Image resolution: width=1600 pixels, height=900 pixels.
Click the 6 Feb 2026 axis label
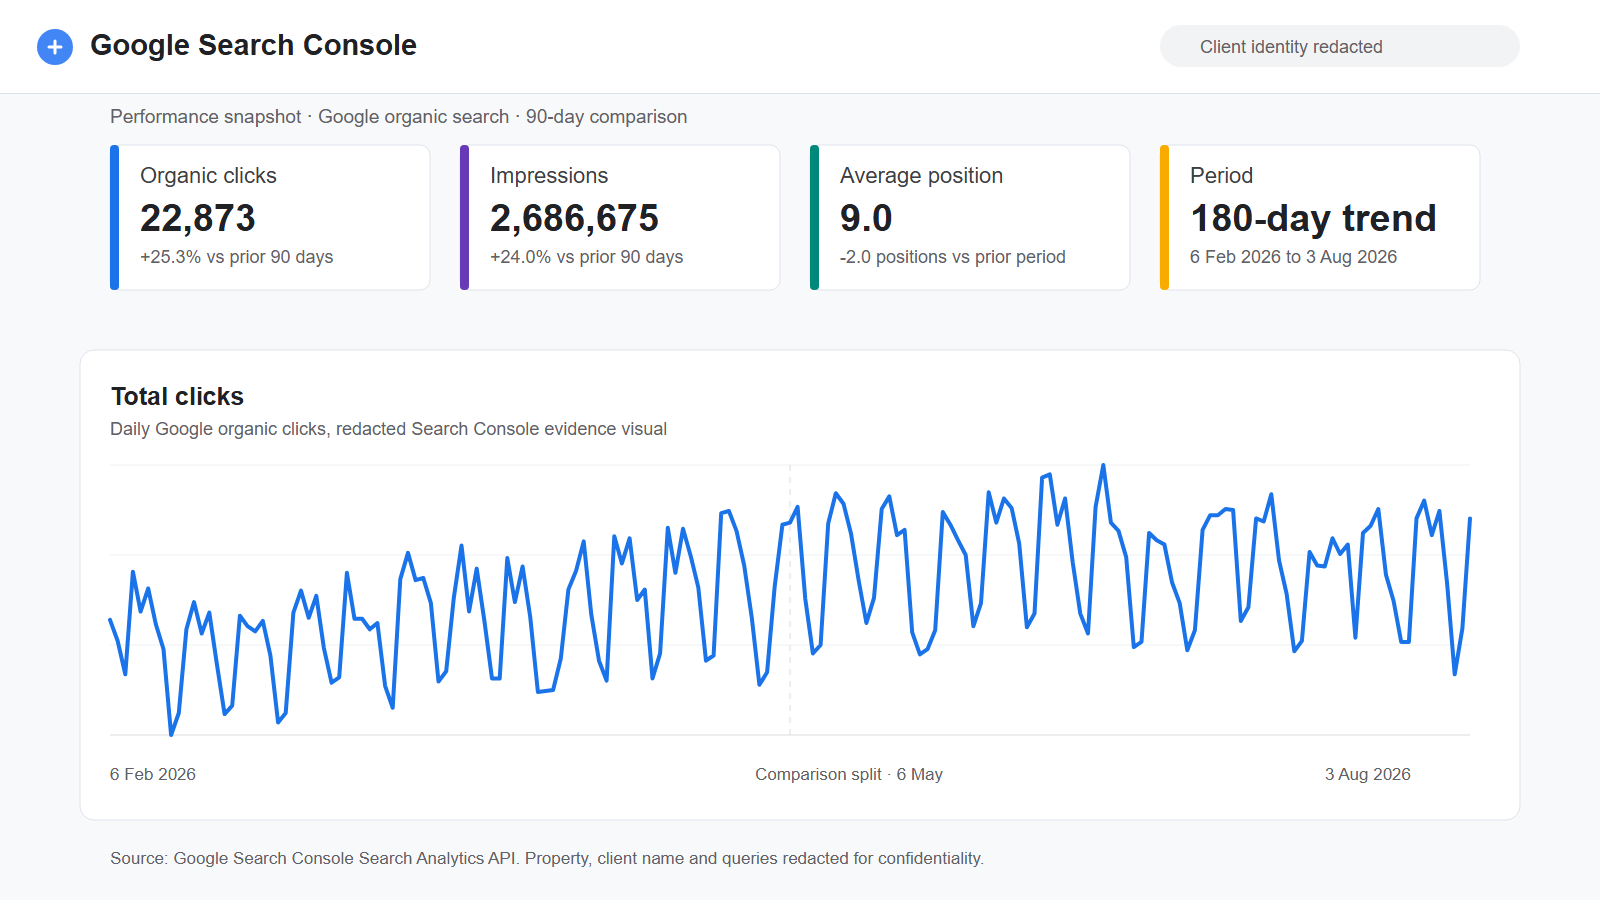click(153, 774)
